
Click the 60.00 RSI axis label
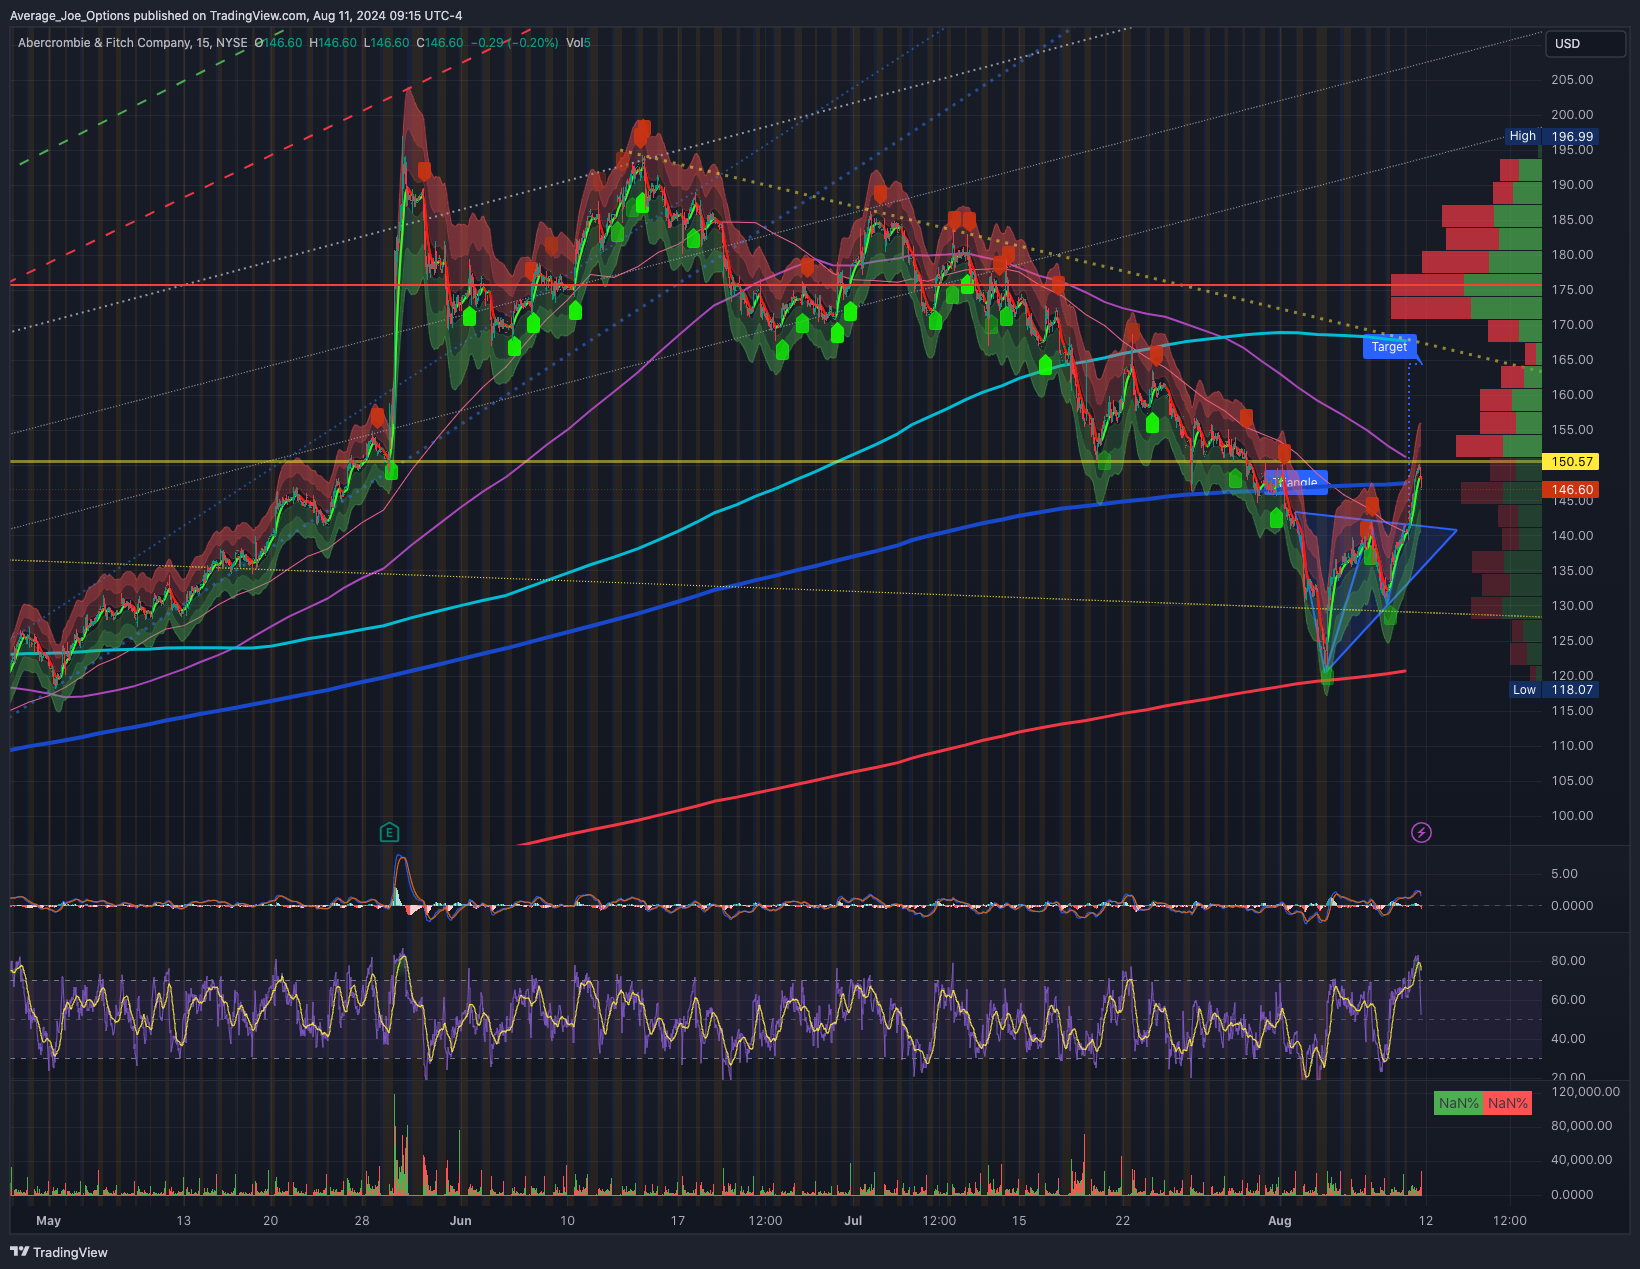click(x=1568, y=1000)
